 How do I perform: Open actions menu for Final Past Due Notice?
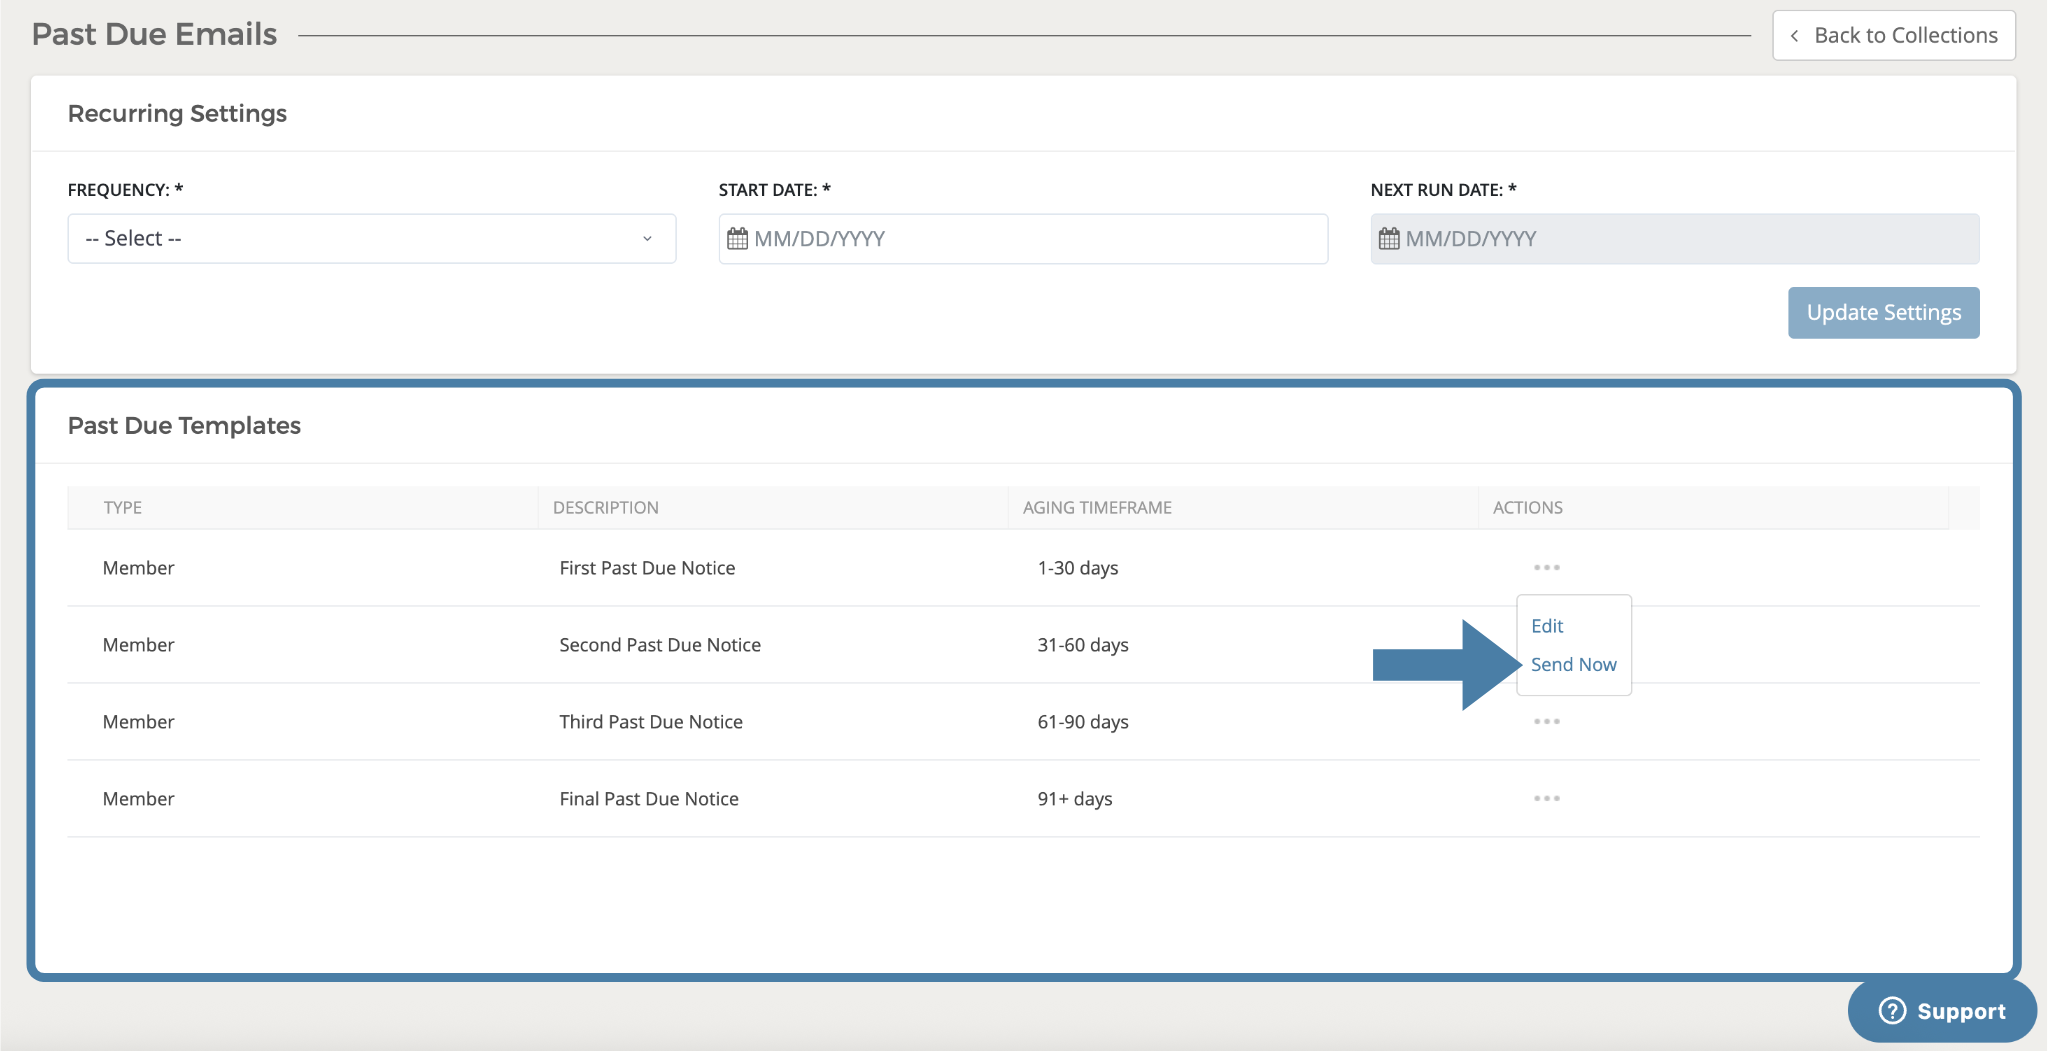click(1546, 799)
